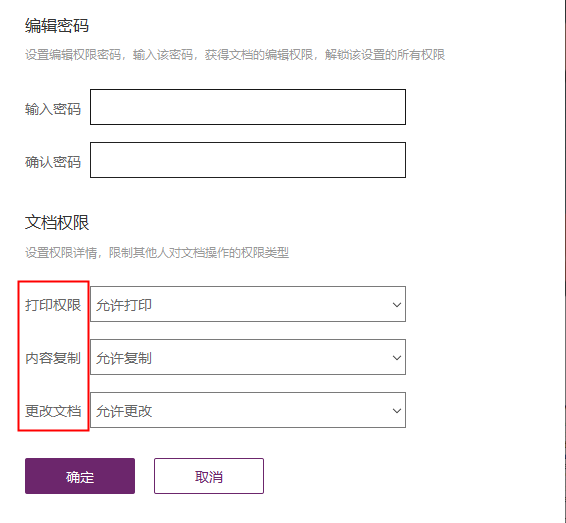Viewport: 566px width, 523px height.
Task: Click the 输入密码 password input box
Action: coord(248,107)
